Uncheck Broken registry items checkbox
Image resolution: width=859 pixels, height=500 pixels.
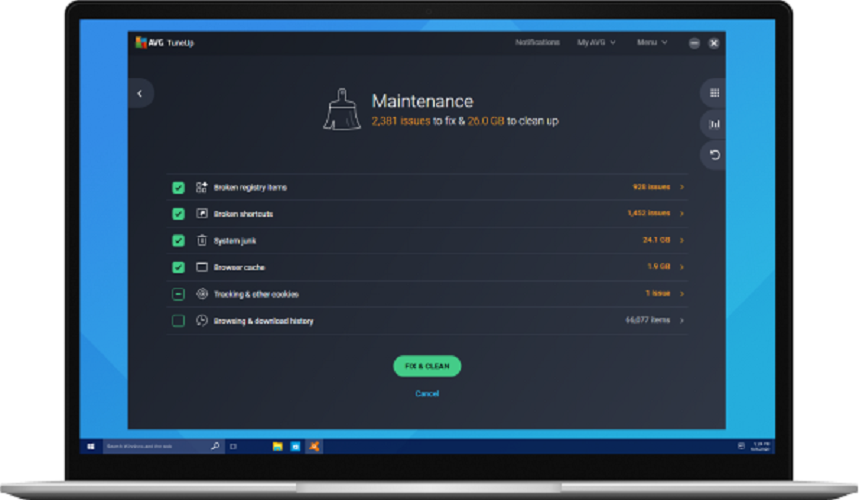pos(178,187)
